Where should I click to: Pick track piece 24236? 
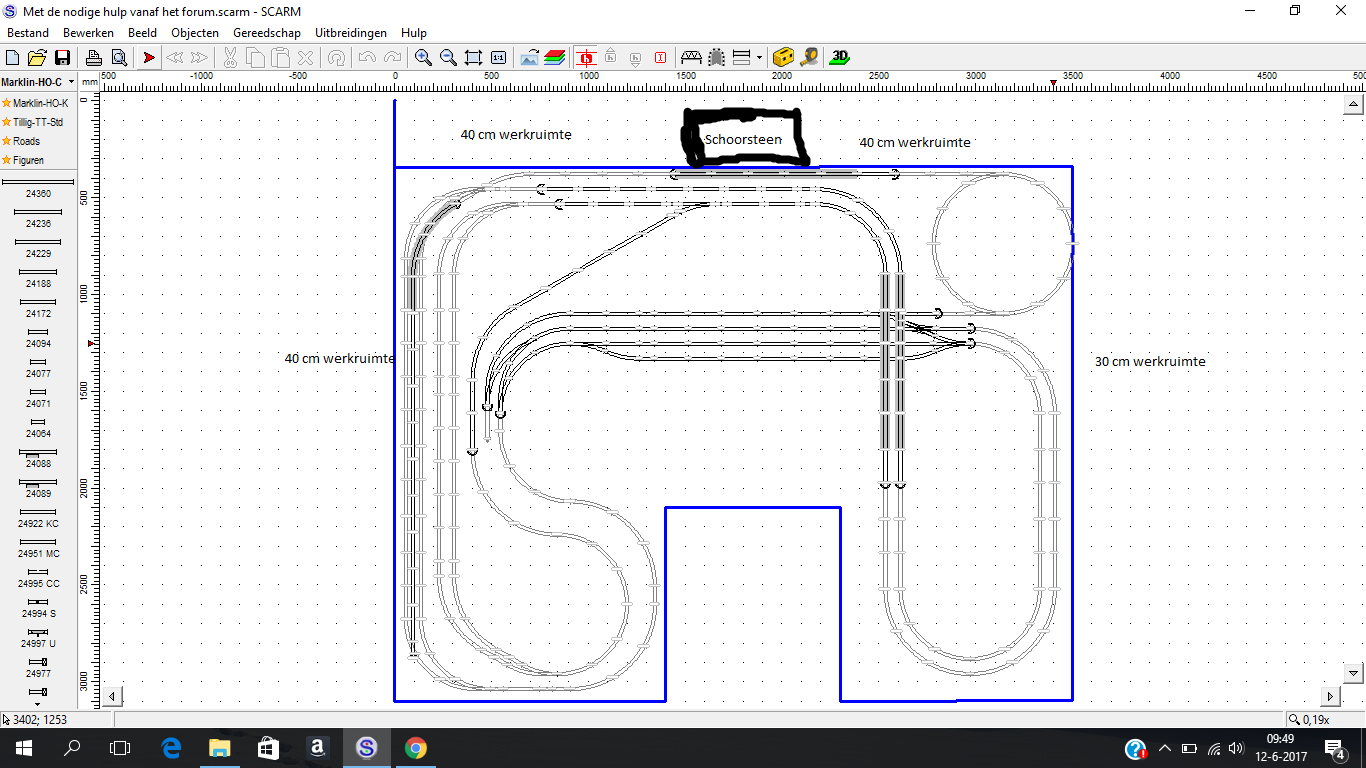[x=38, y=217]
